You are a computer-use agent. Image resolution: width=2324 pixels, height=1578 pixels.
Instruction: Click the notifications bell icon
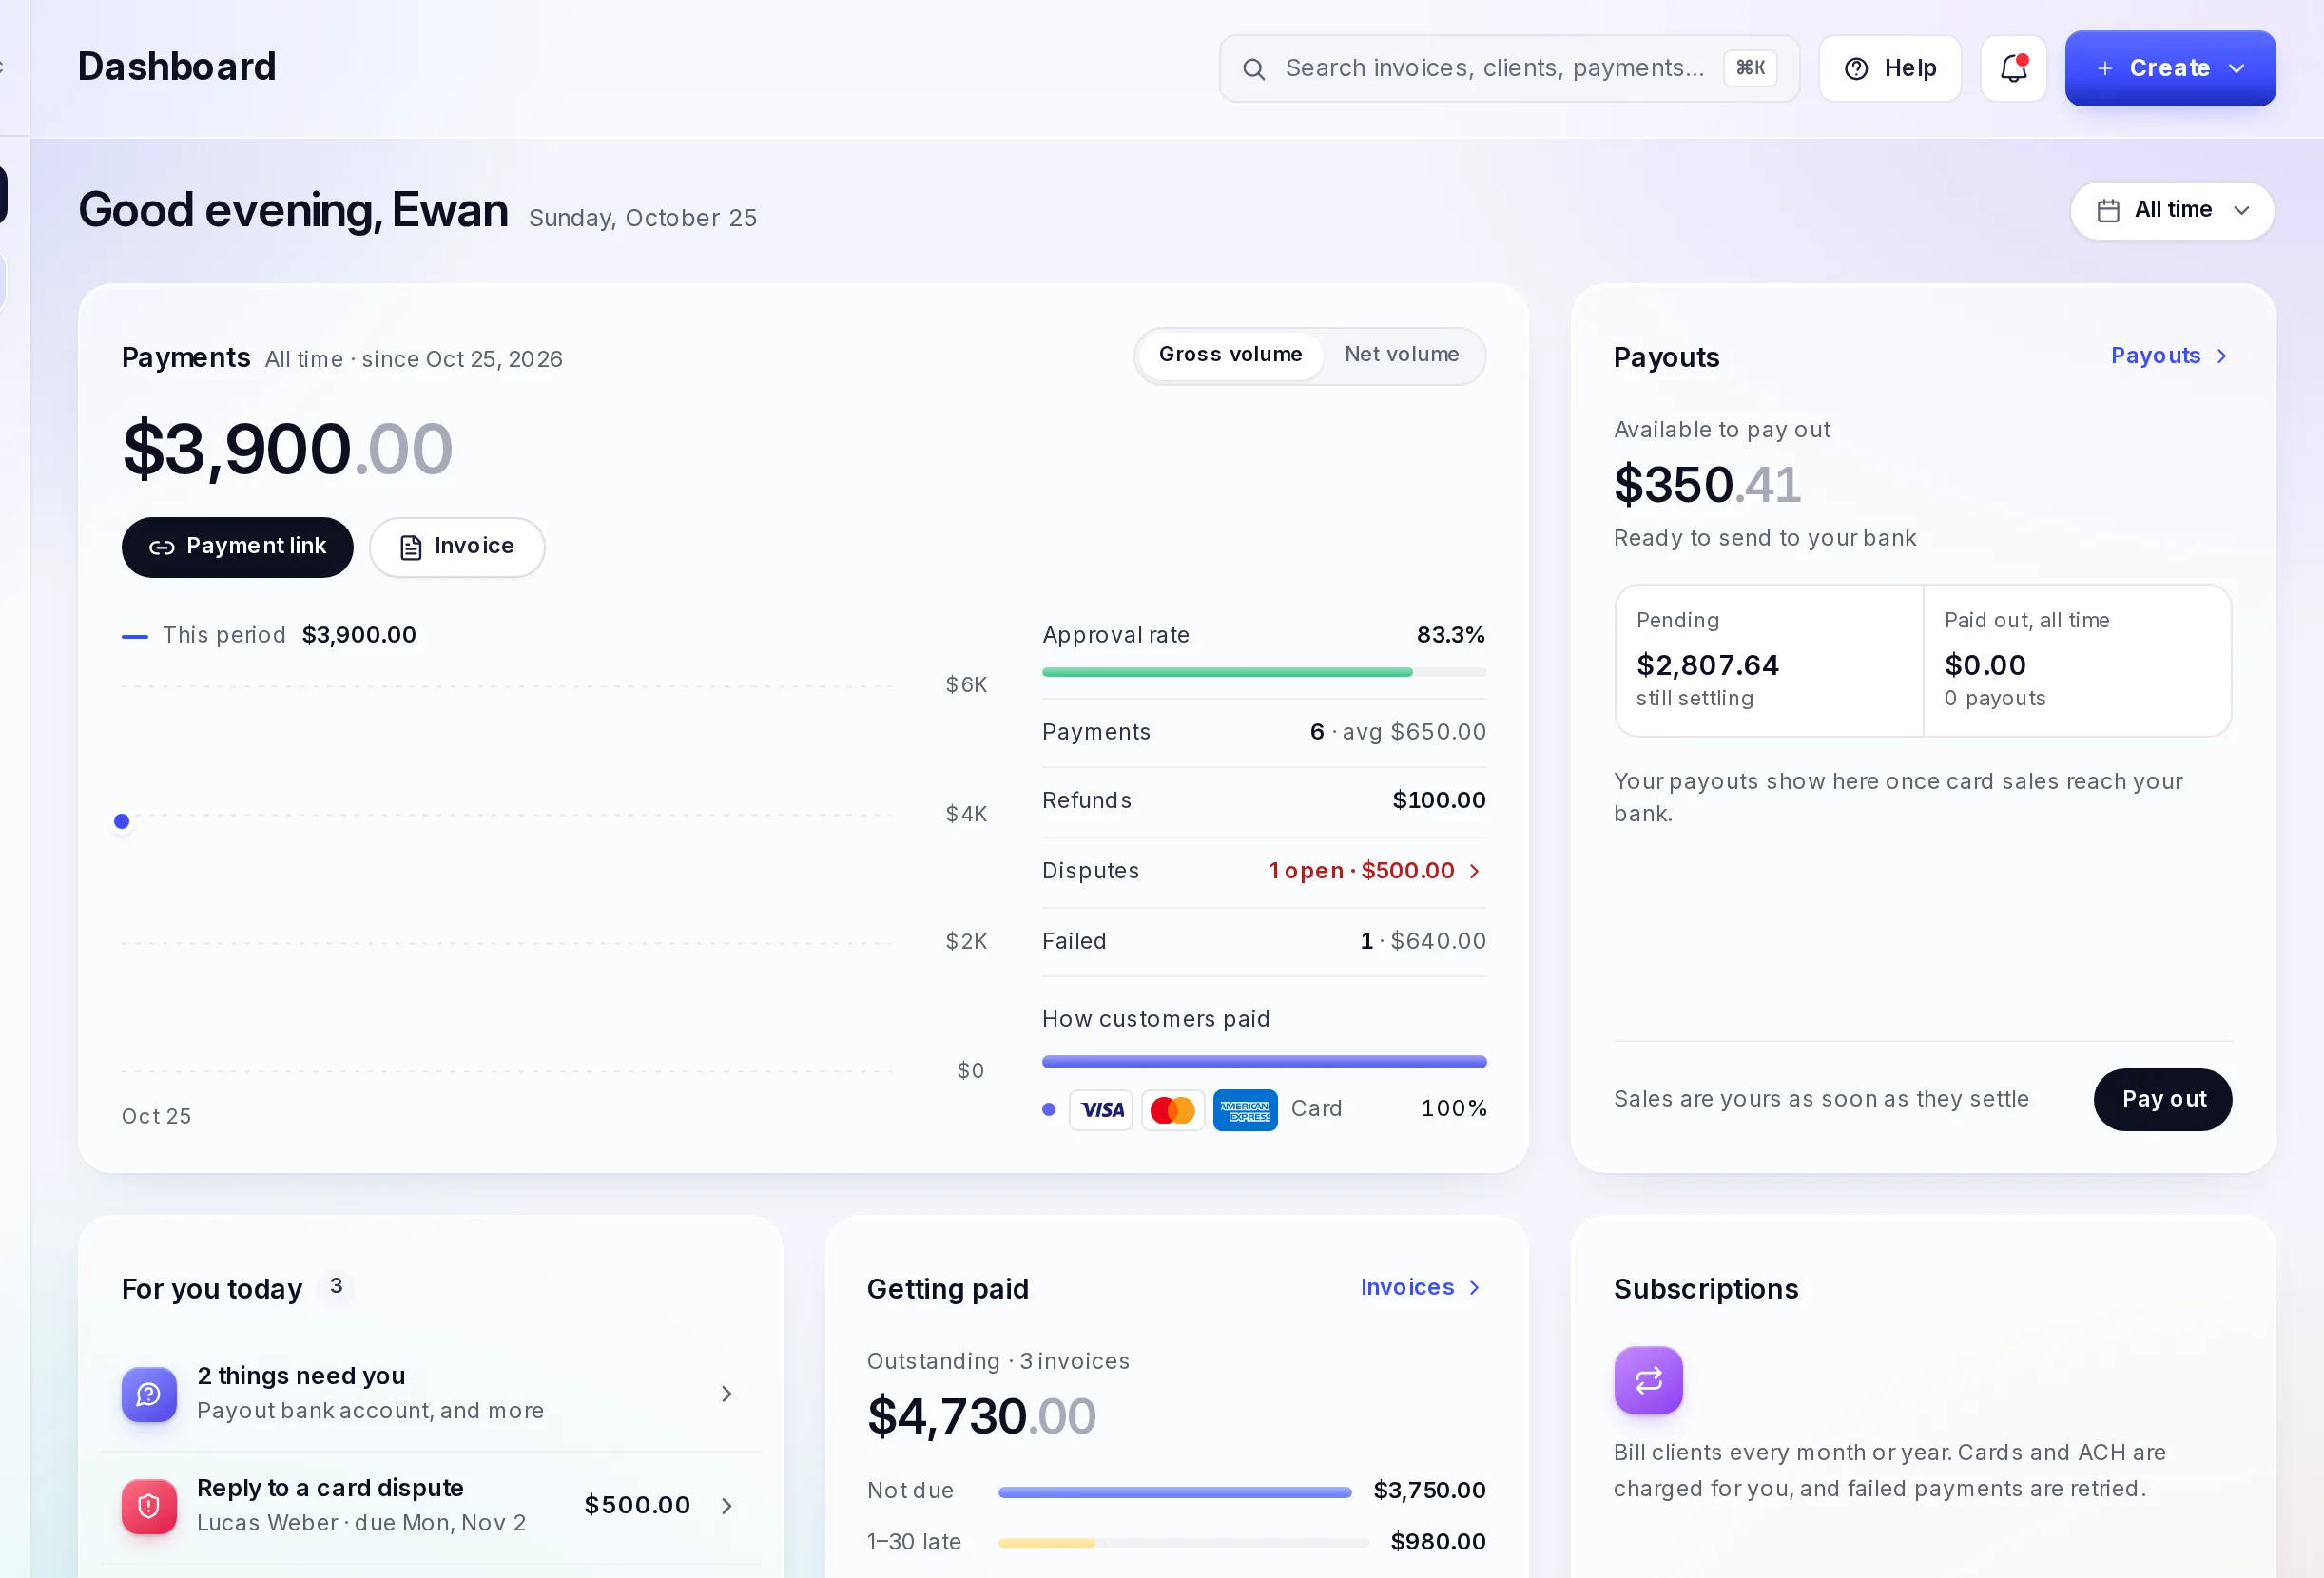click(x=2013, y=68)
